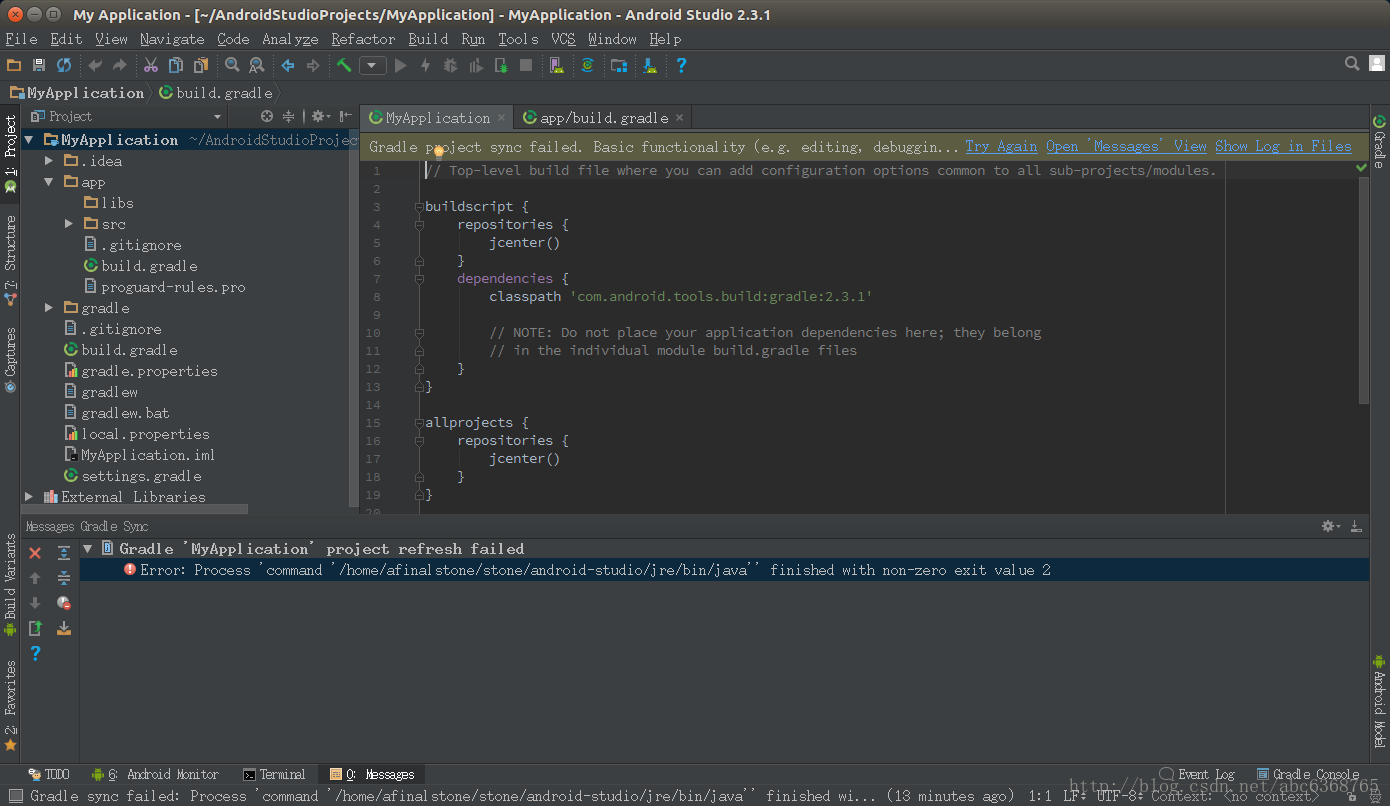
Task: Click the blue Messages help icon
Action: click(35, 653)
